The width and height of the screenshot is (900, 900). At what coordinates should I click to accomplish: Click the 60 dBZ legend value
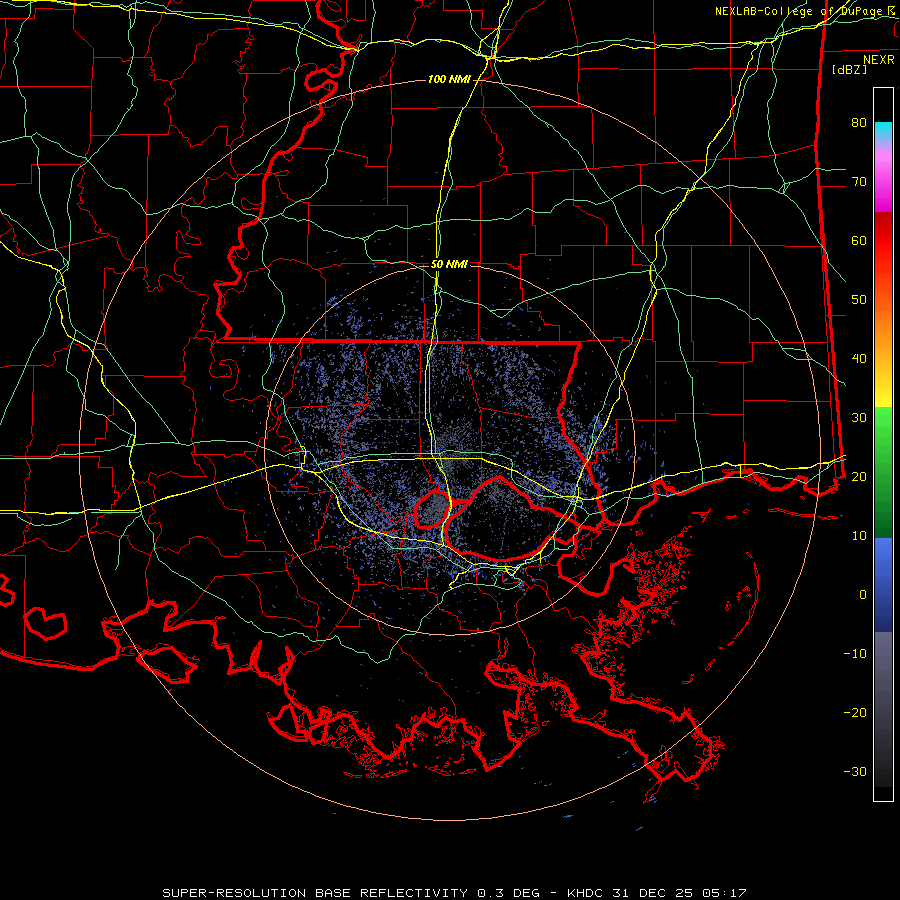tap(859, 240)
